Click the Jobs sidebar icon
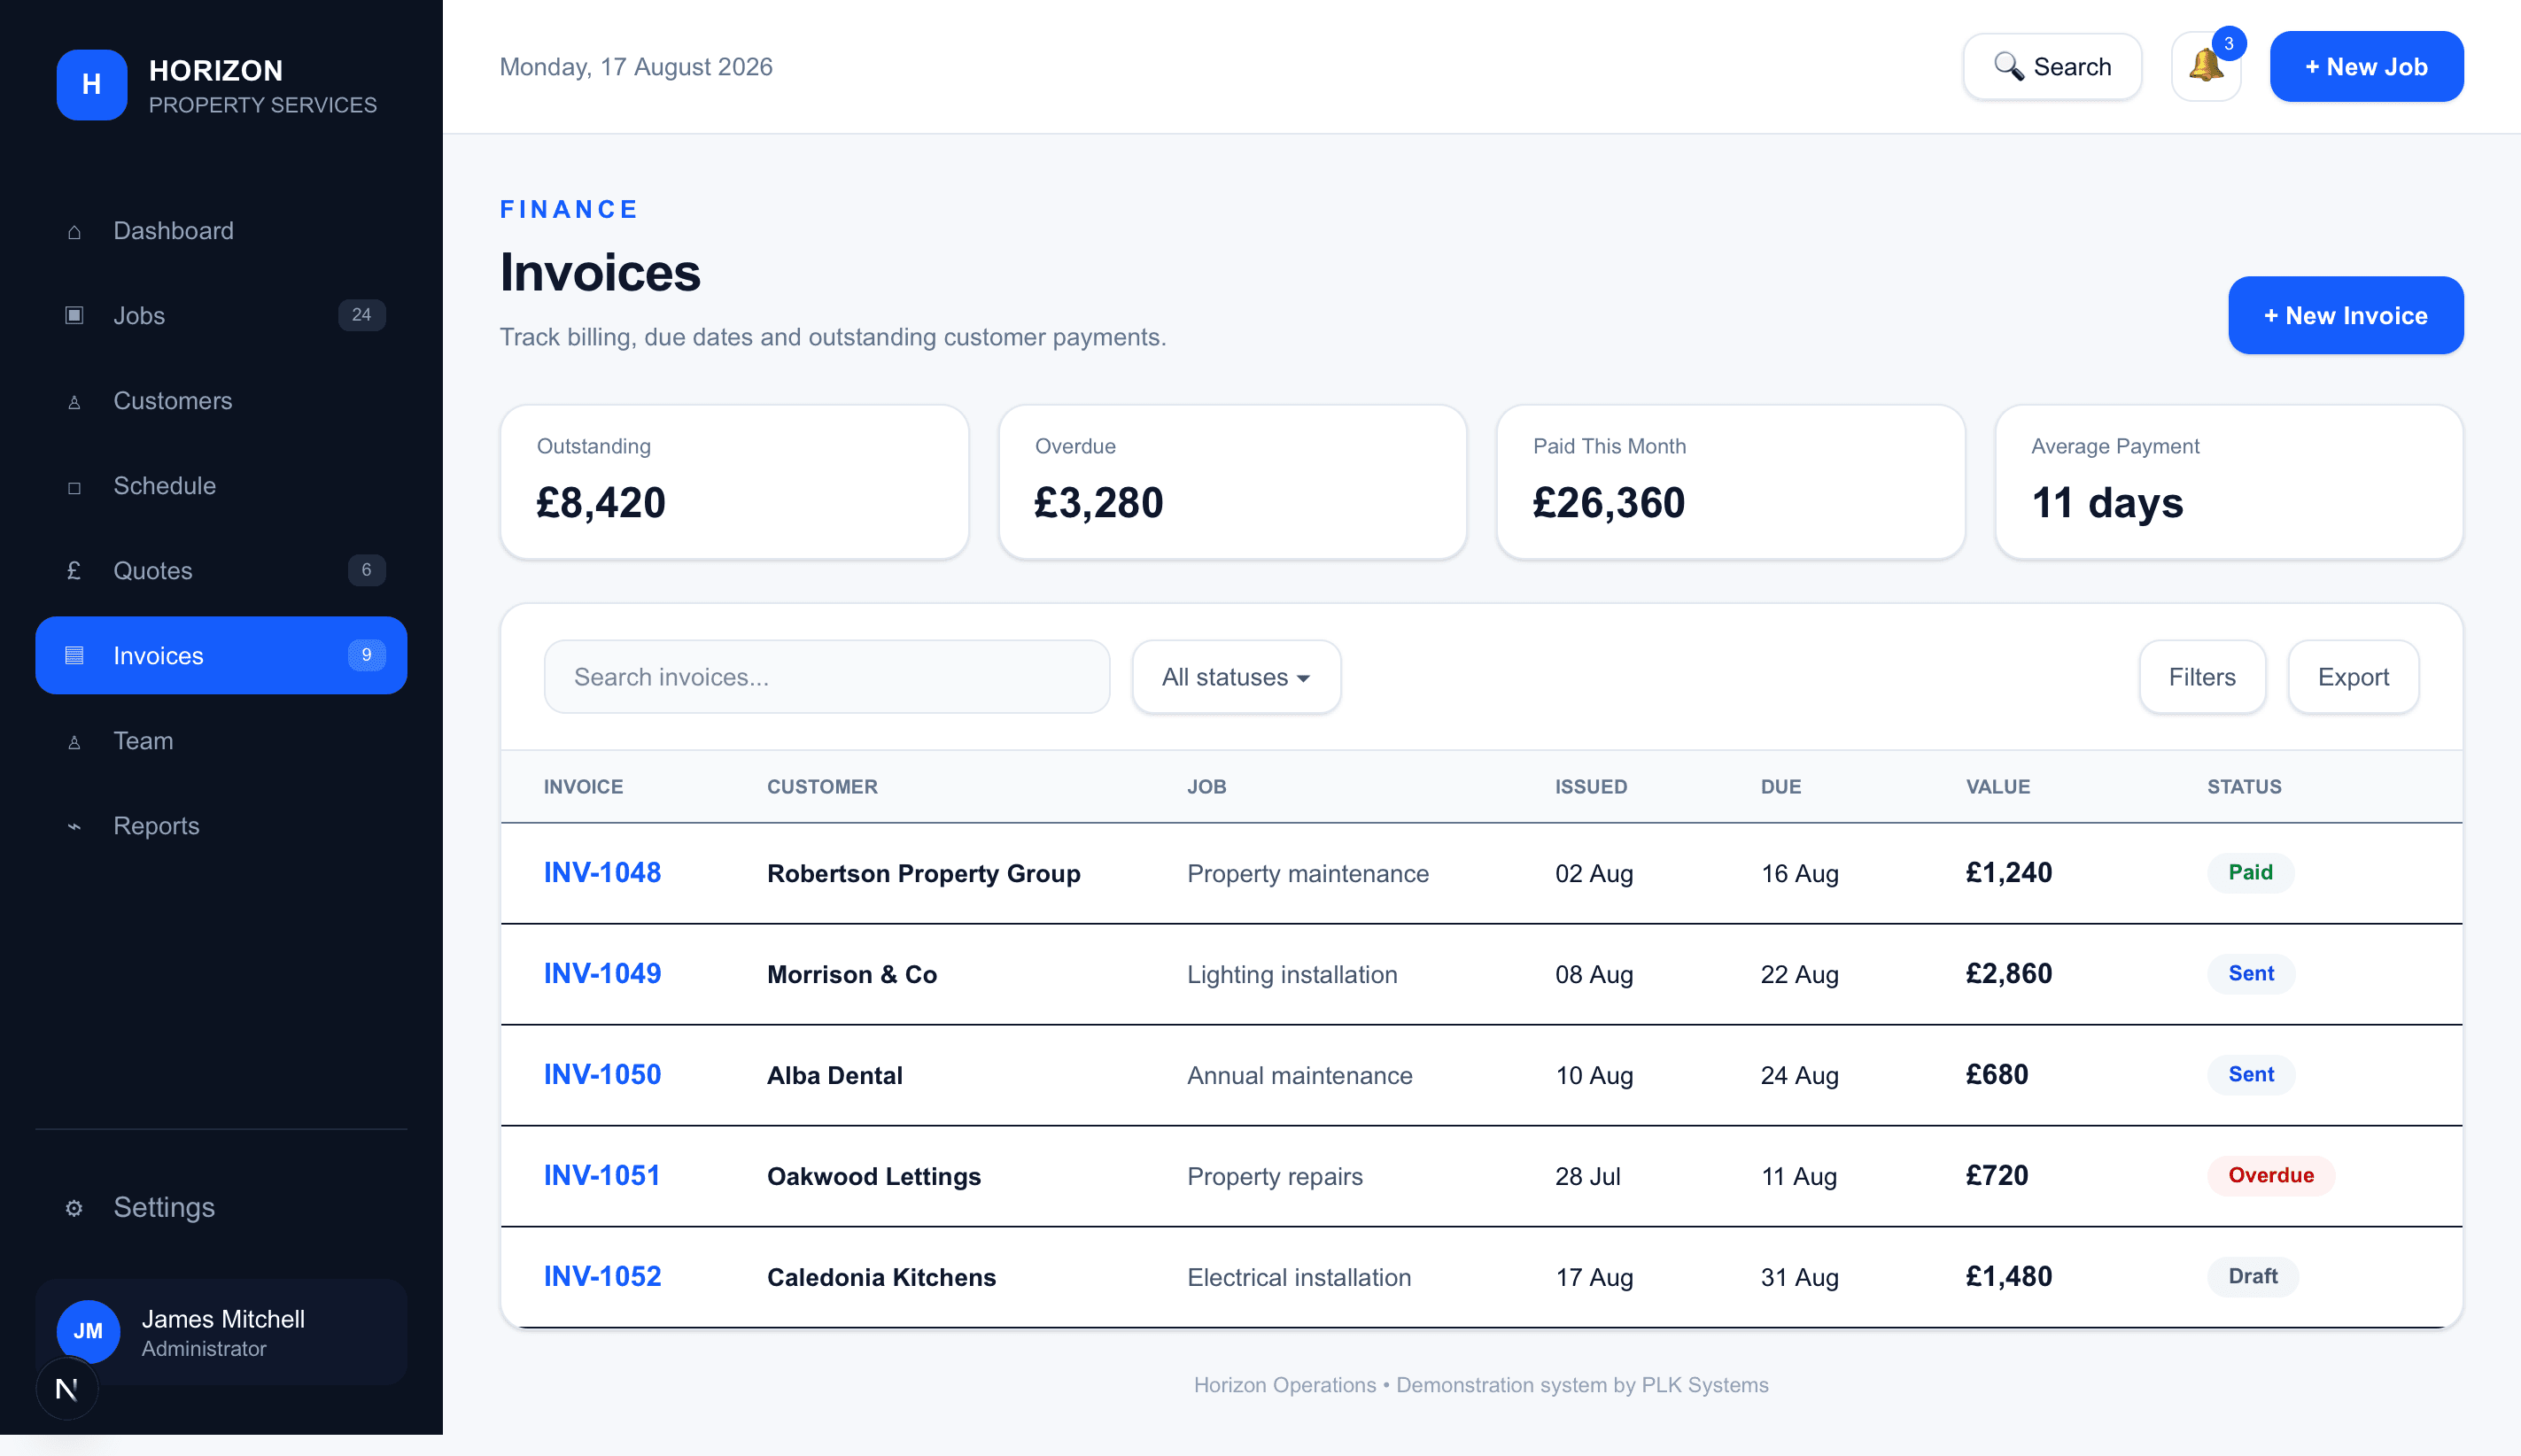2521x1456 pixels. (74, 316)
